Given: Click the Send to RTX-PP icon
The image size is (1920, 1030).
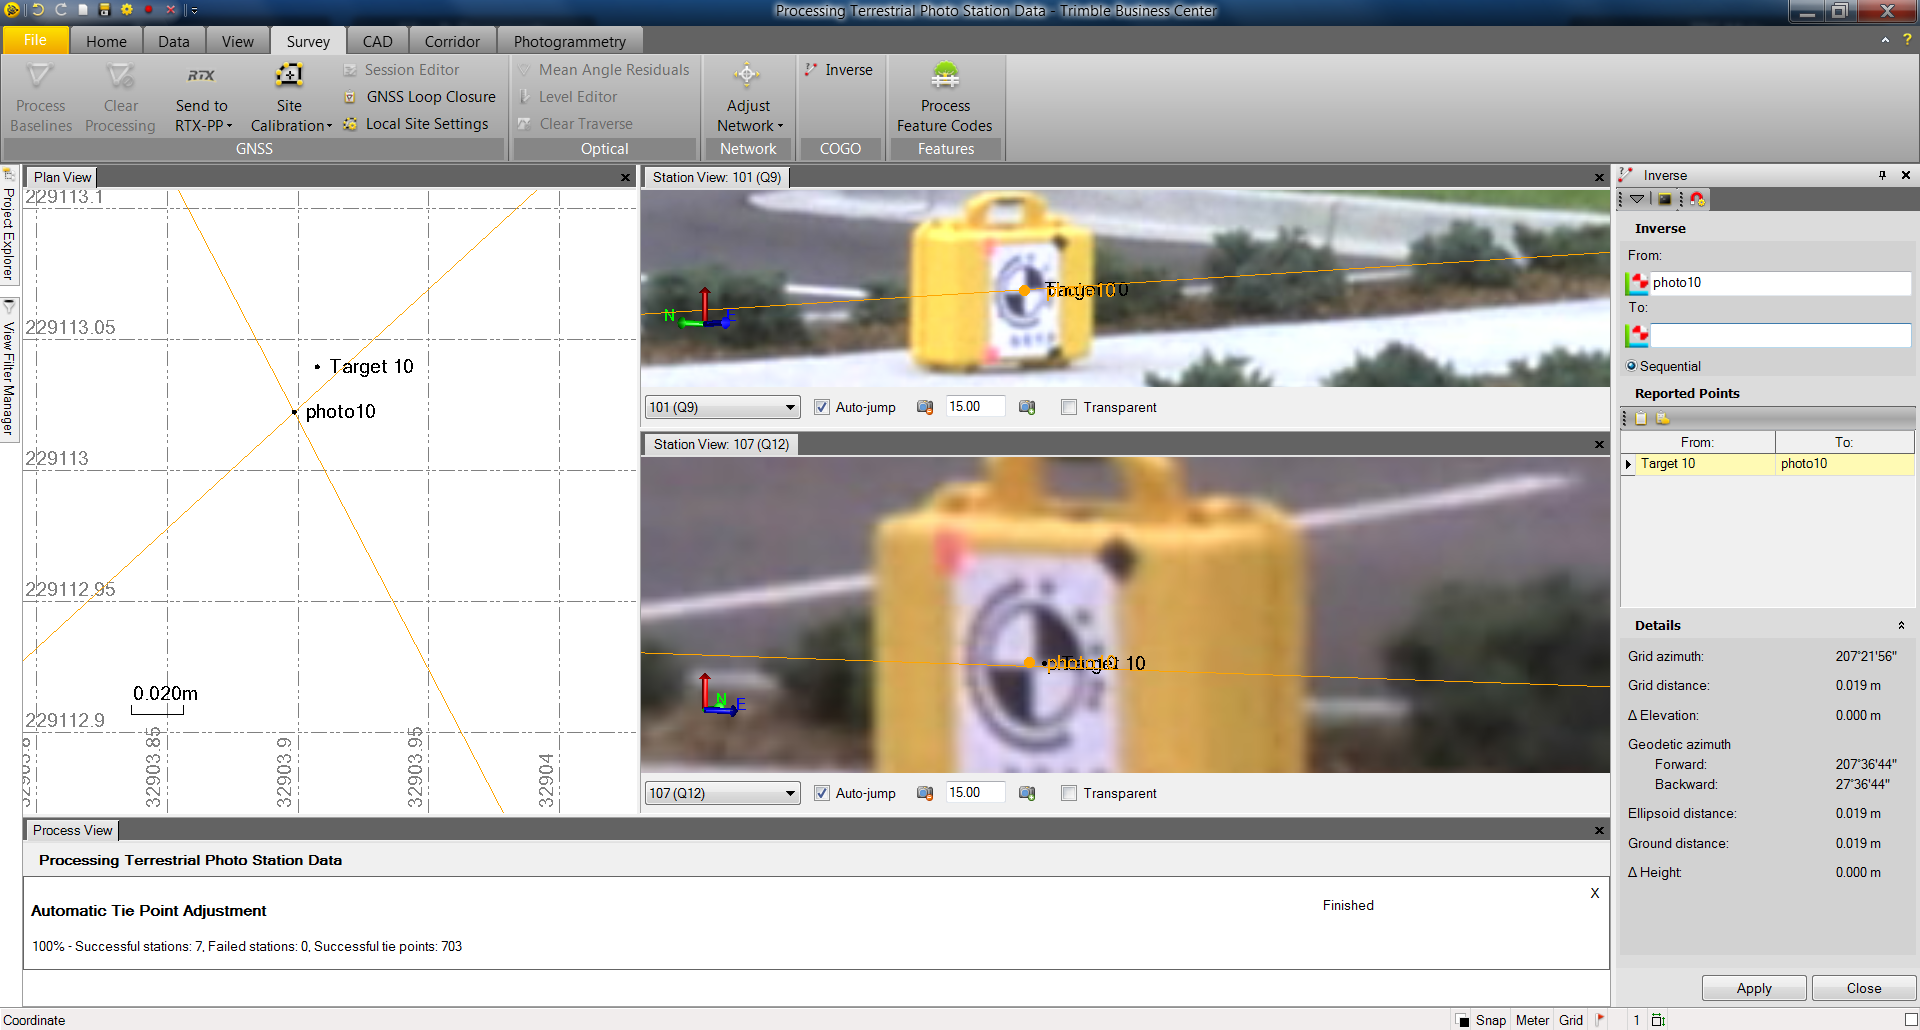Looking at the screenshot, I should click(201, 76).
